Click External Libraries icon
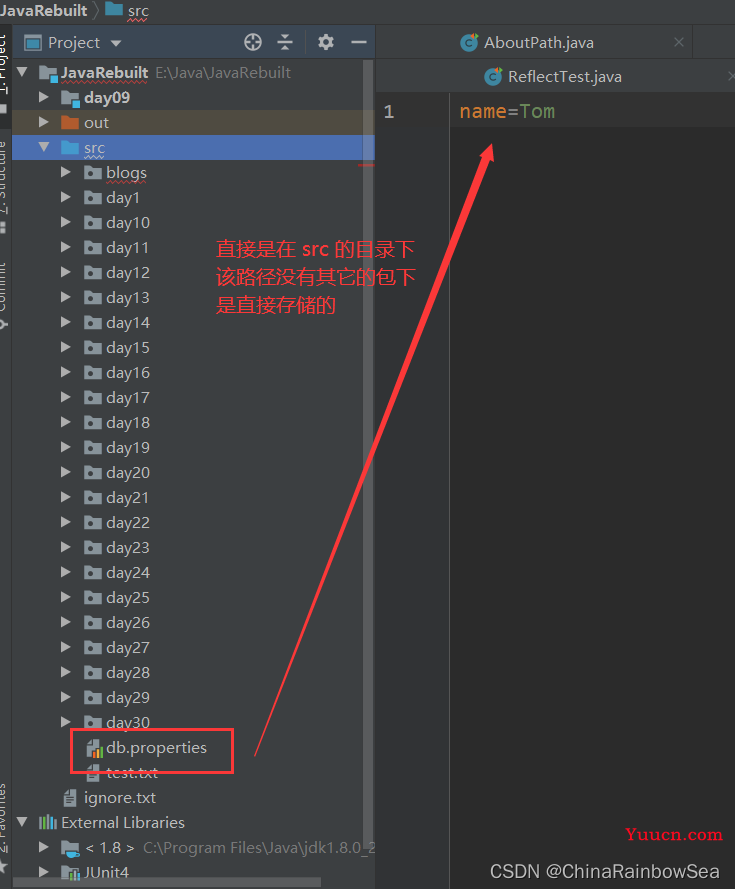The image size is (735, 889). tap(47, 823)
